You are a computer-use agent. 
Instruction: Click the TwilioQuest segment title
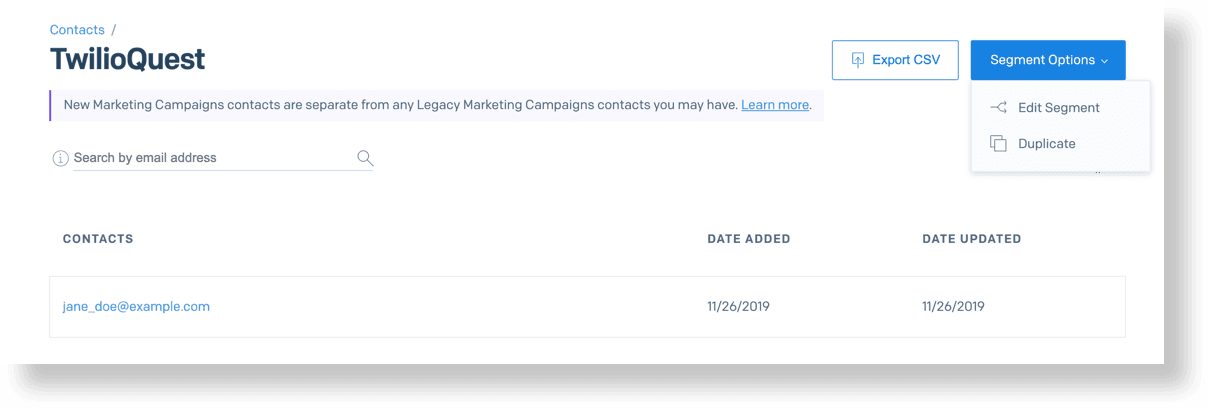(x=127, y=59)
